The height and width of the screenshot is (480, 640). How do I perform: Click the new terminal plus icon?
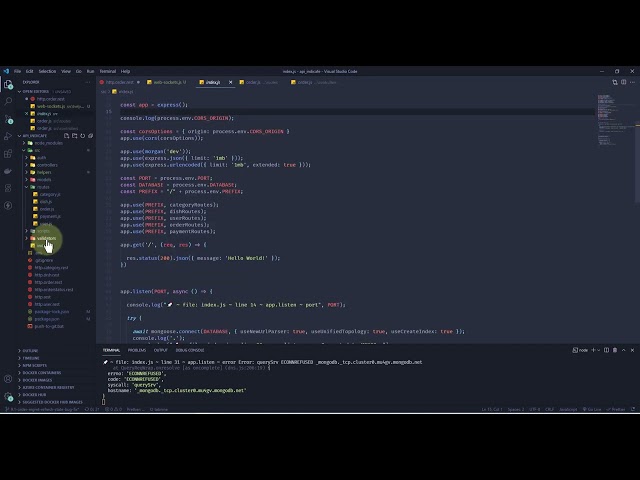pos(593,350)
